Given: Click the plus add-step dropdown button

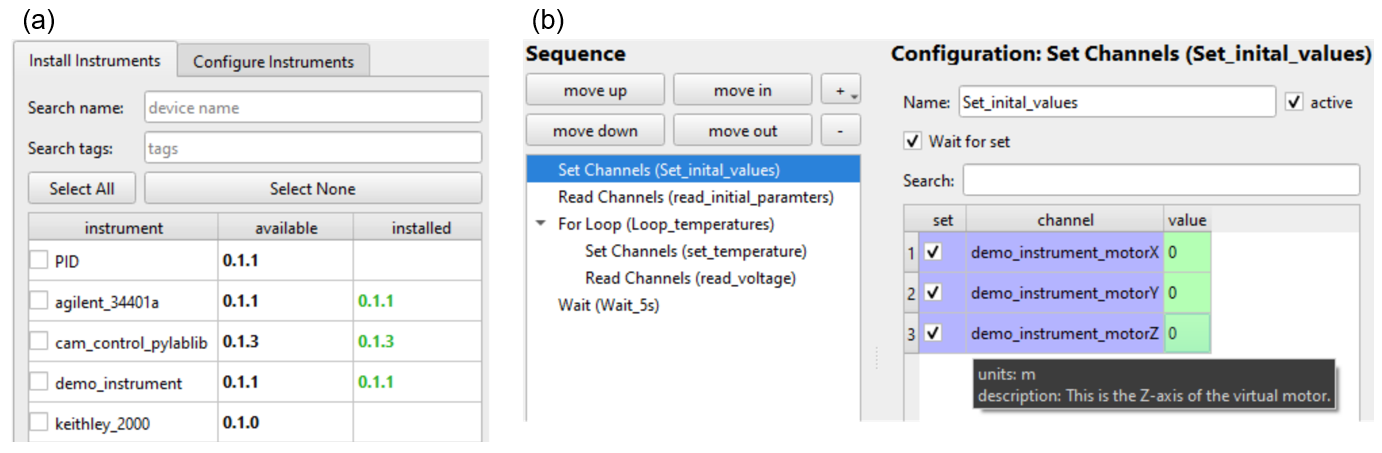Looking at the screenshot, I should pyautogui.click(x=840, y=90).
